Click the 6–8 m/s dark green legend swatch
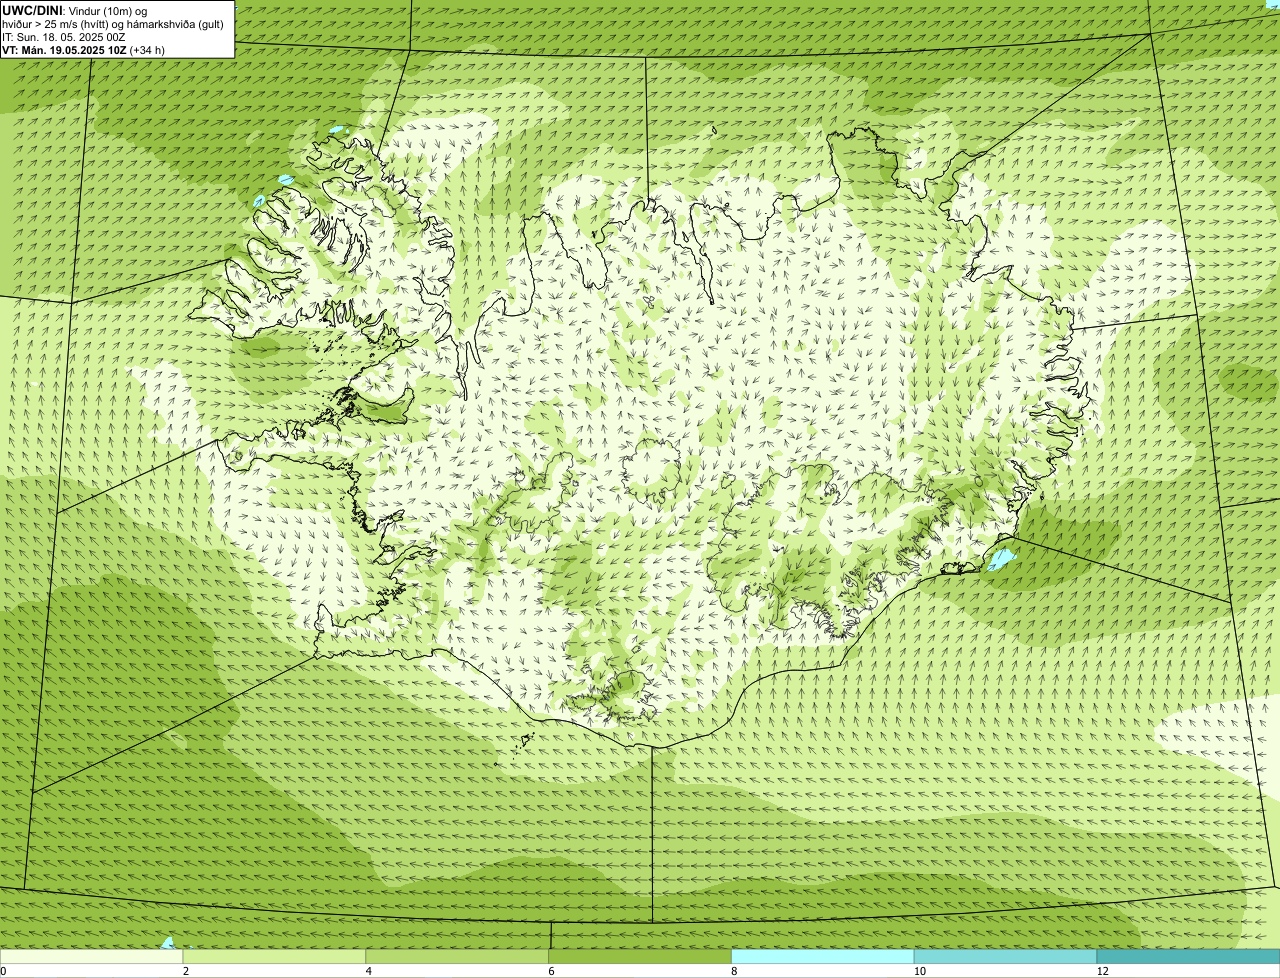This screenshot has width=1280, height=978. tap(640, 956)
